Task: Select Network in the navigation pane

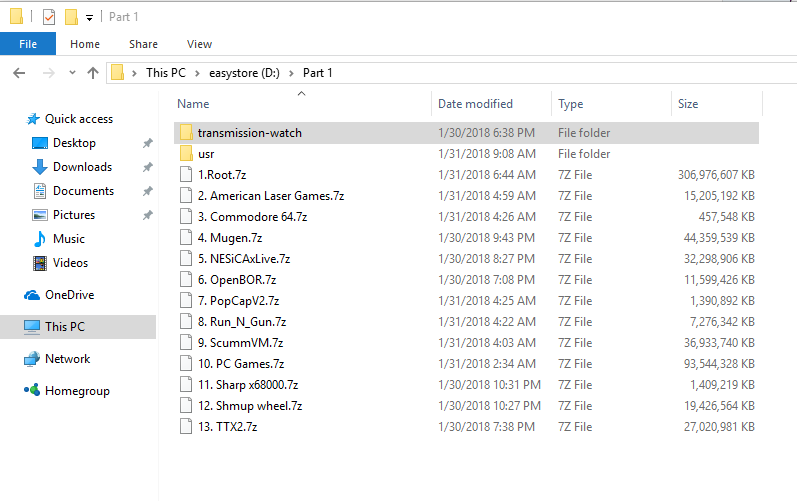Action: (x=68, y=359)
